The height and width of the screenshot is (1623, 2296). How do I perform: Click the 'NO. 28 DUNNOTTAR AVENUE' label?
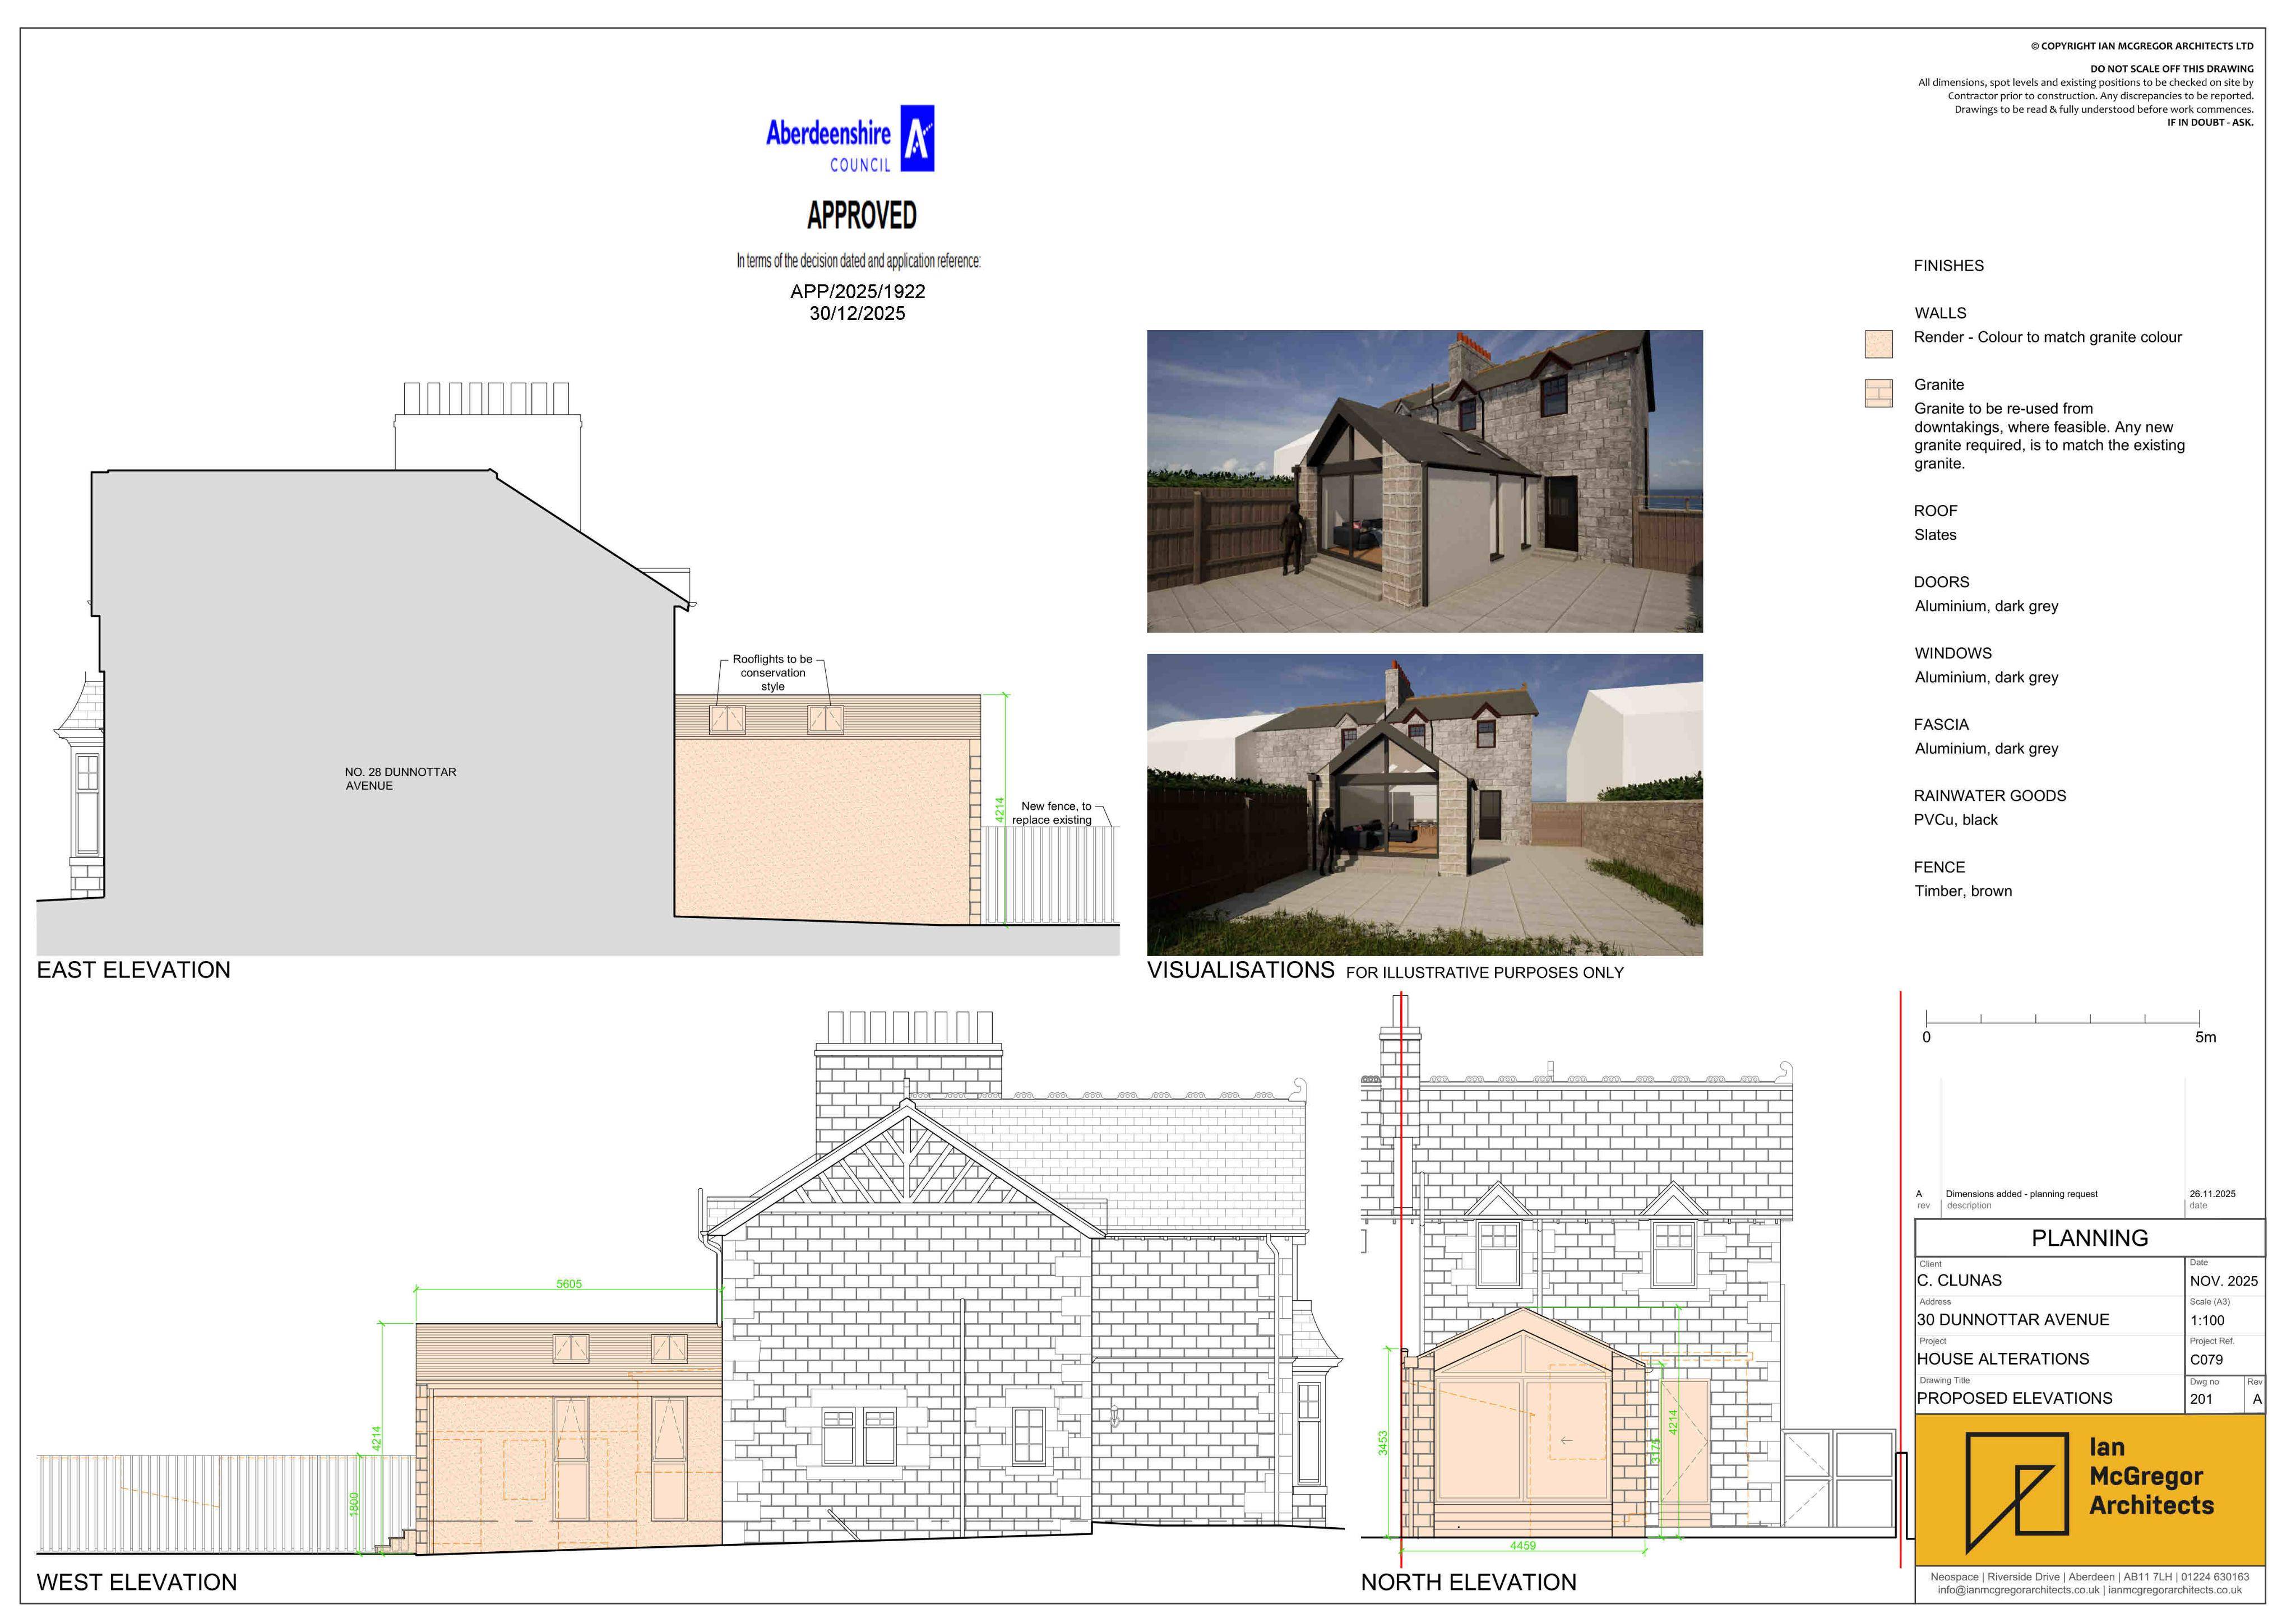point(400,779)
